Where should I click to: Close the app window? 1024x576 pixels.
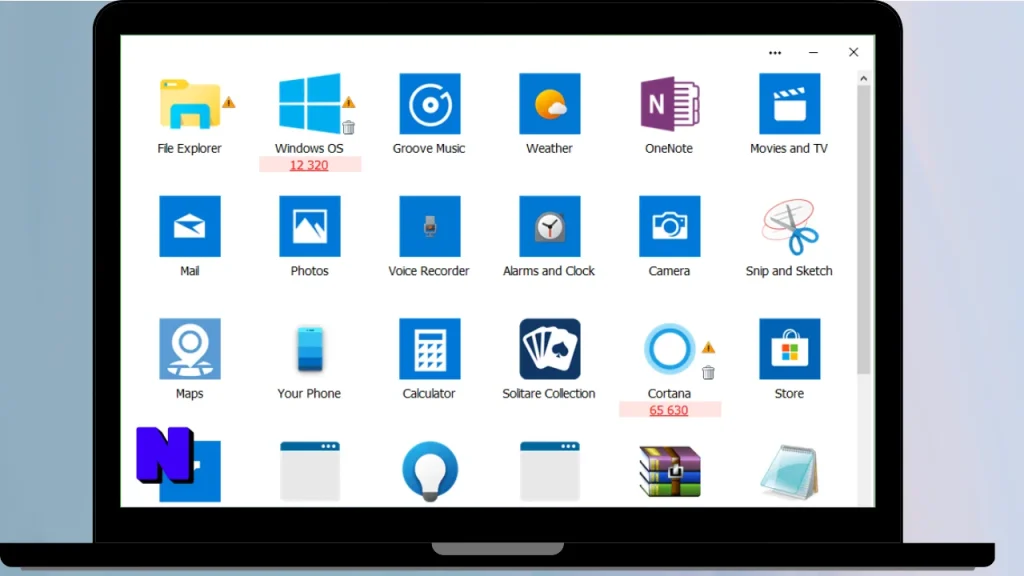tap(854, 52)
